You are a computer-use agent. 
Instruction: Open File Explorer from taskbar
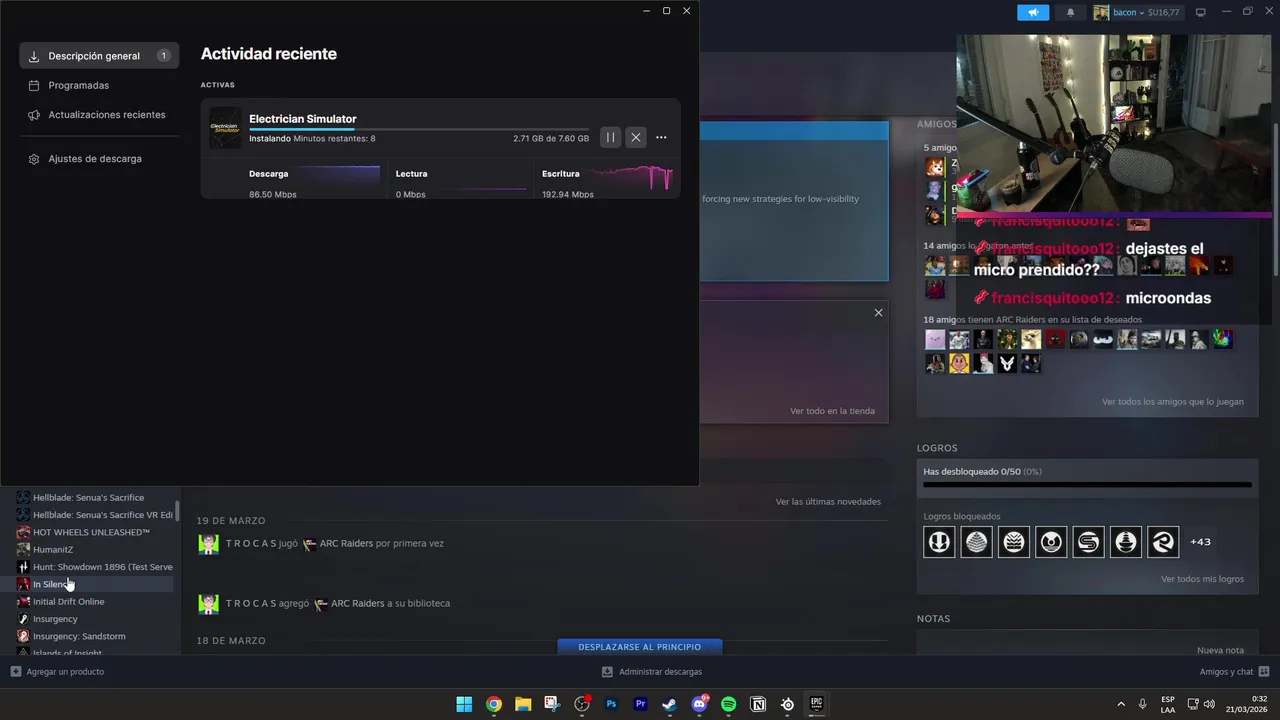(x=523, y=704)
